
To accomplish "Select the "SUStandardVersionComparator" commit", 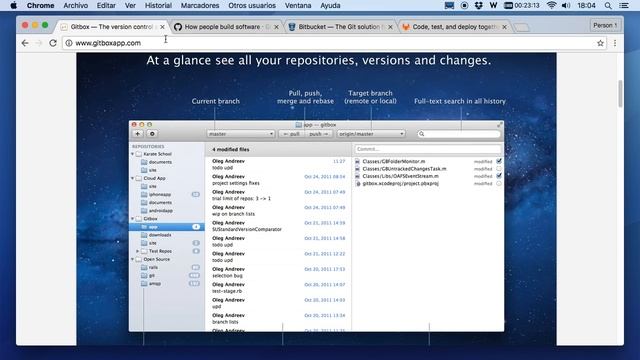I will [x=278, y=226].
